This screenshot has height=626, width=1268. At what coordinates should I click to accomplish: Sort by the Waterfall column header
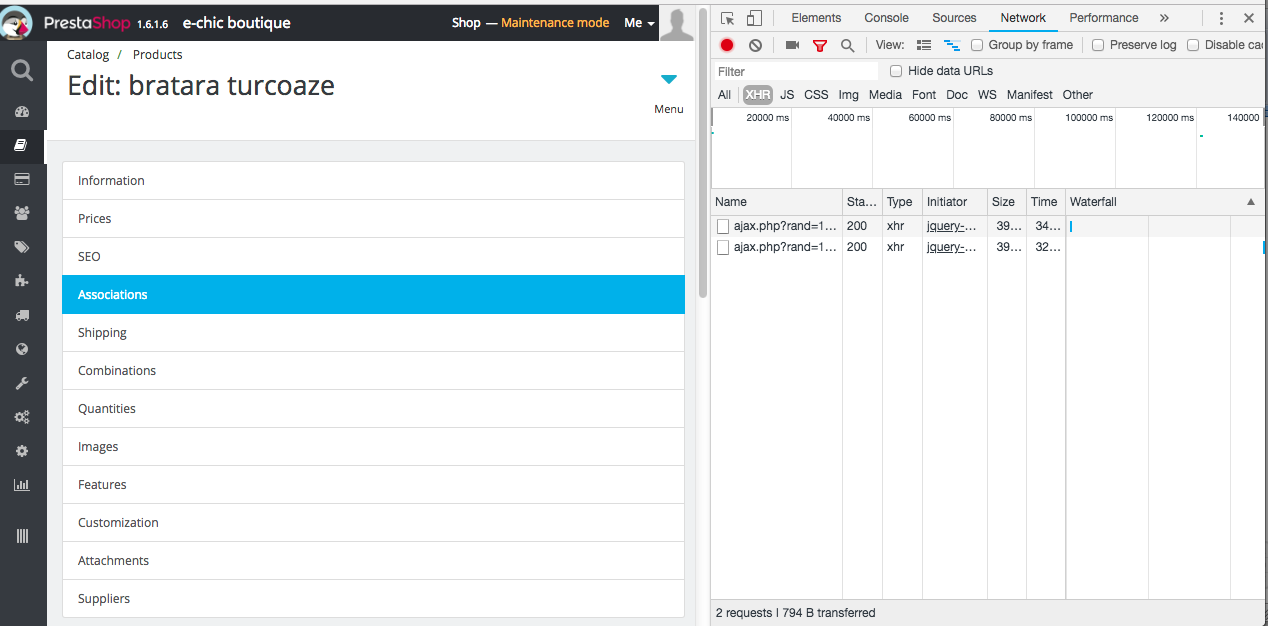coord(1163,202)
